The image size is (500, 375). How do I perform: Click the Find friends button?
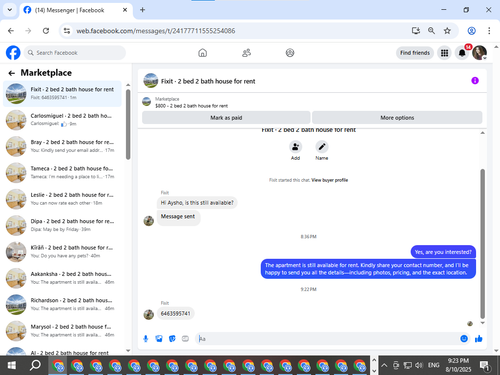click(x=415, y=53)
